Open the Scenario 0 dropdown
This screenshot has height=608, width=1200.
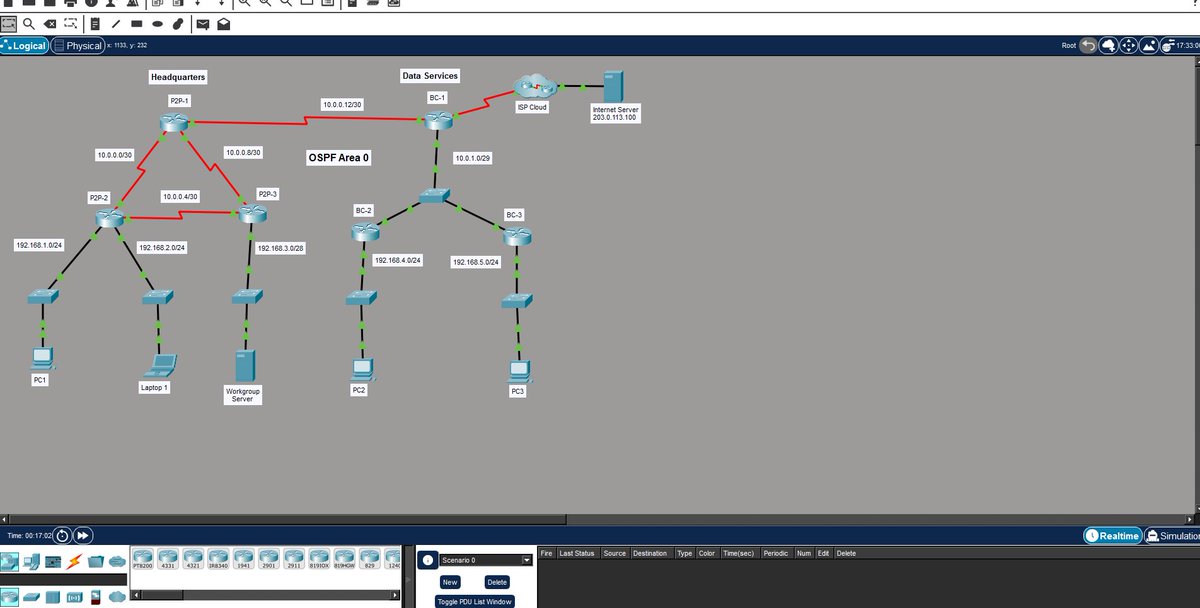pyautogui.click(x=484, y=560)
